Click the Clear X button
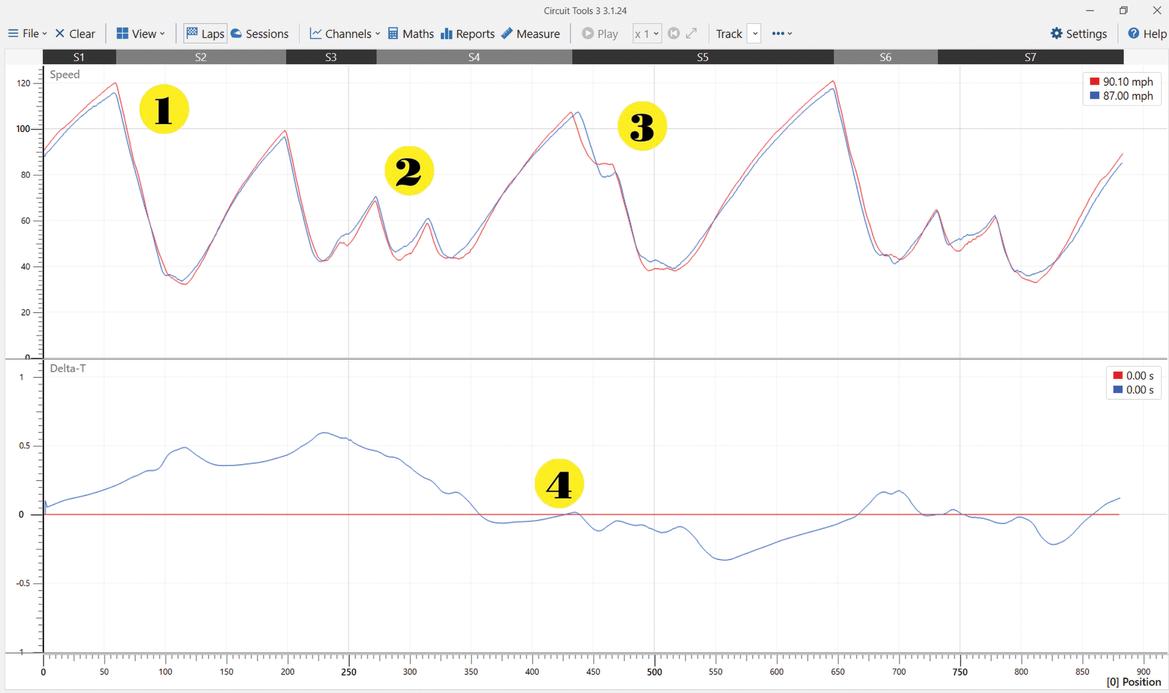 tap(74, 33)
